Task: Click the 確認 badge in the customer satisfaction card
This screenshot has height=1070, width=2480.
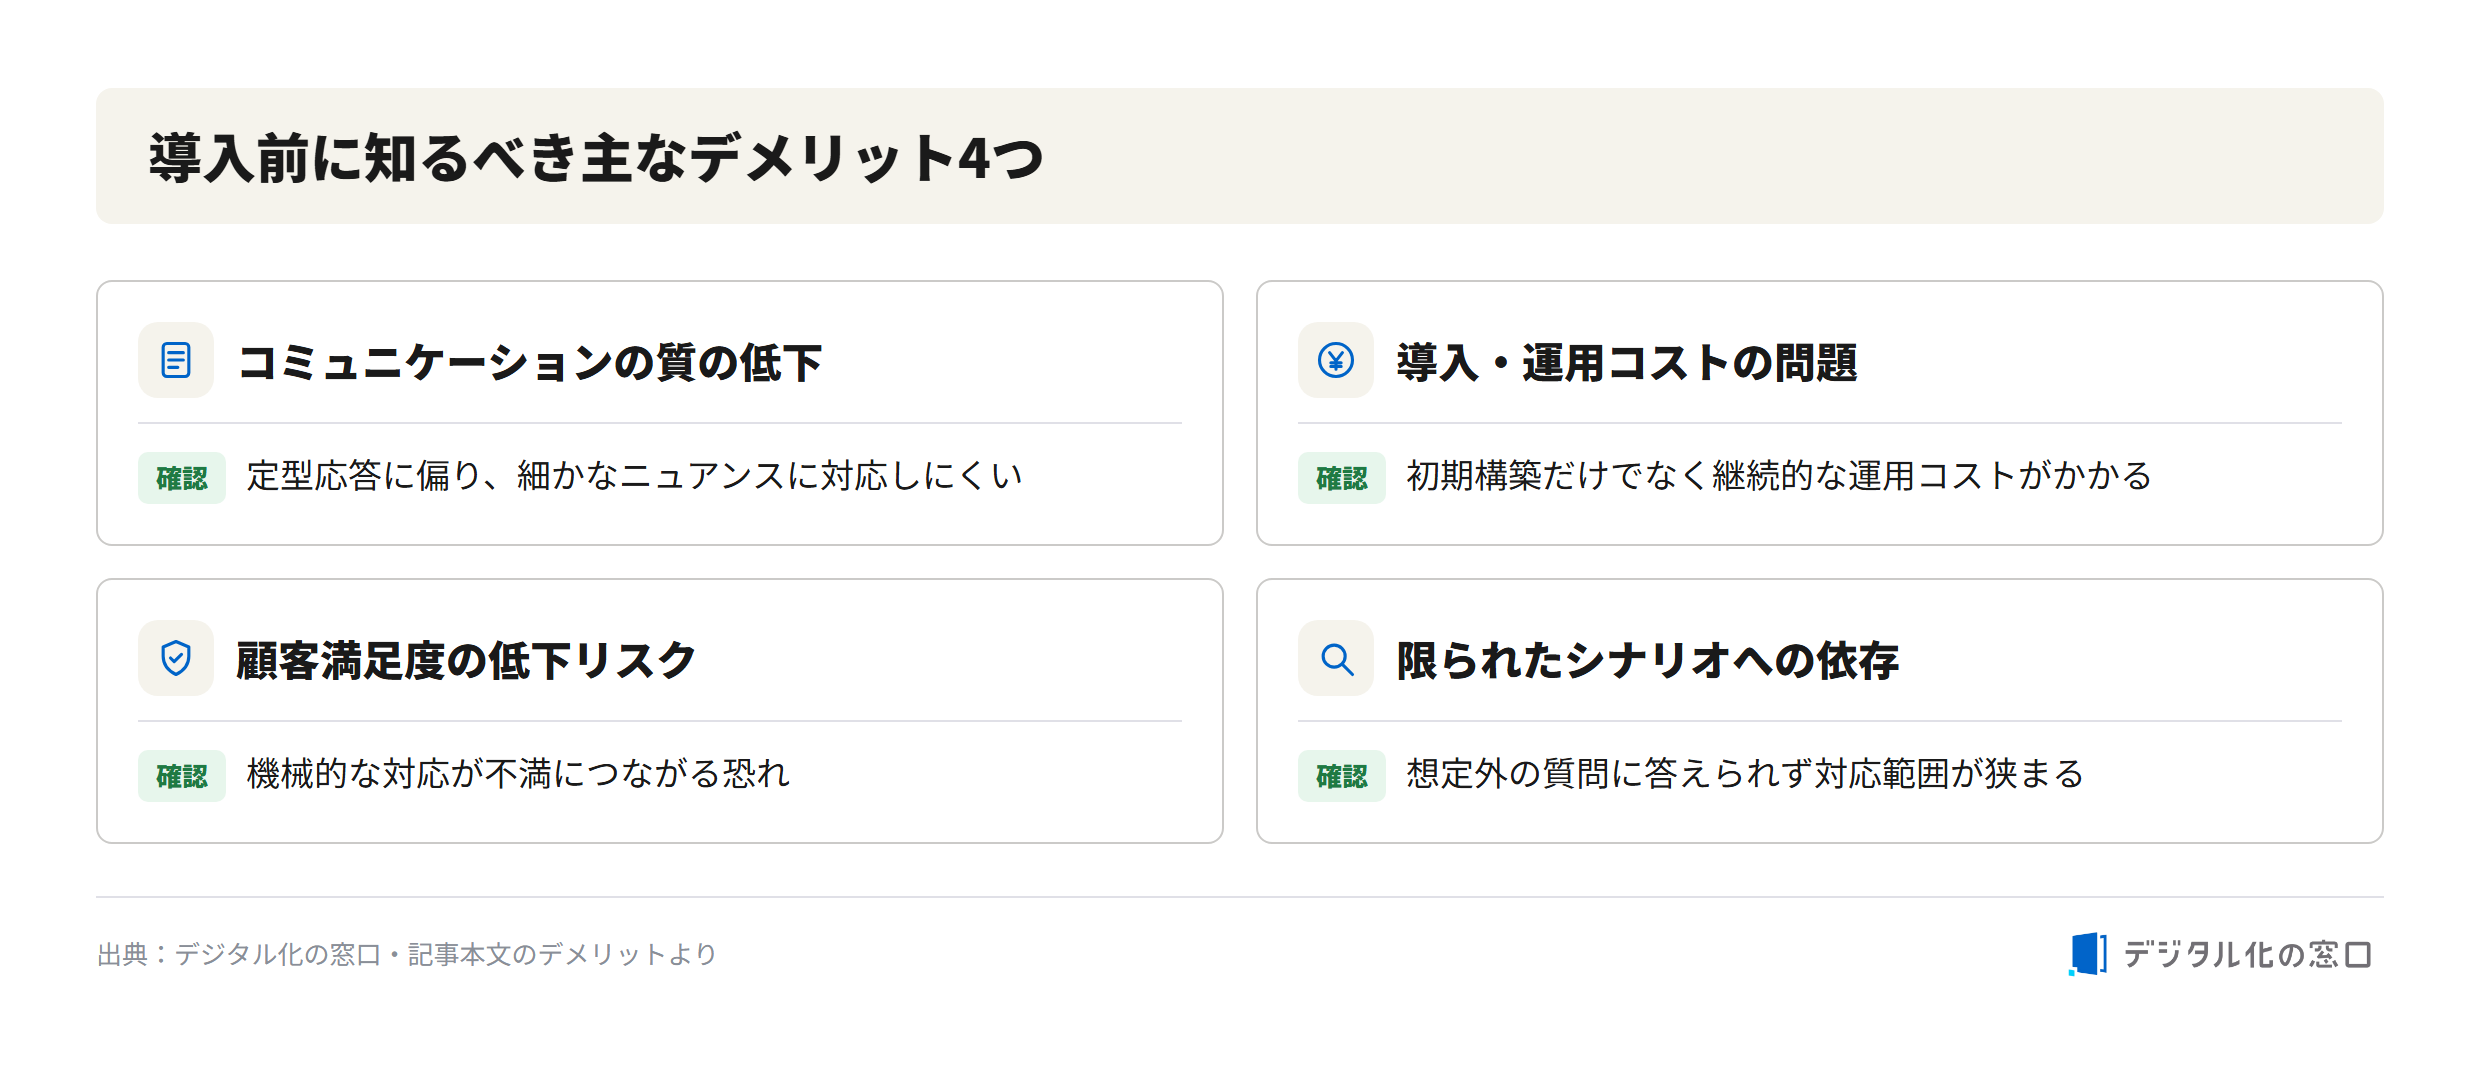Action: pos(182,776)
